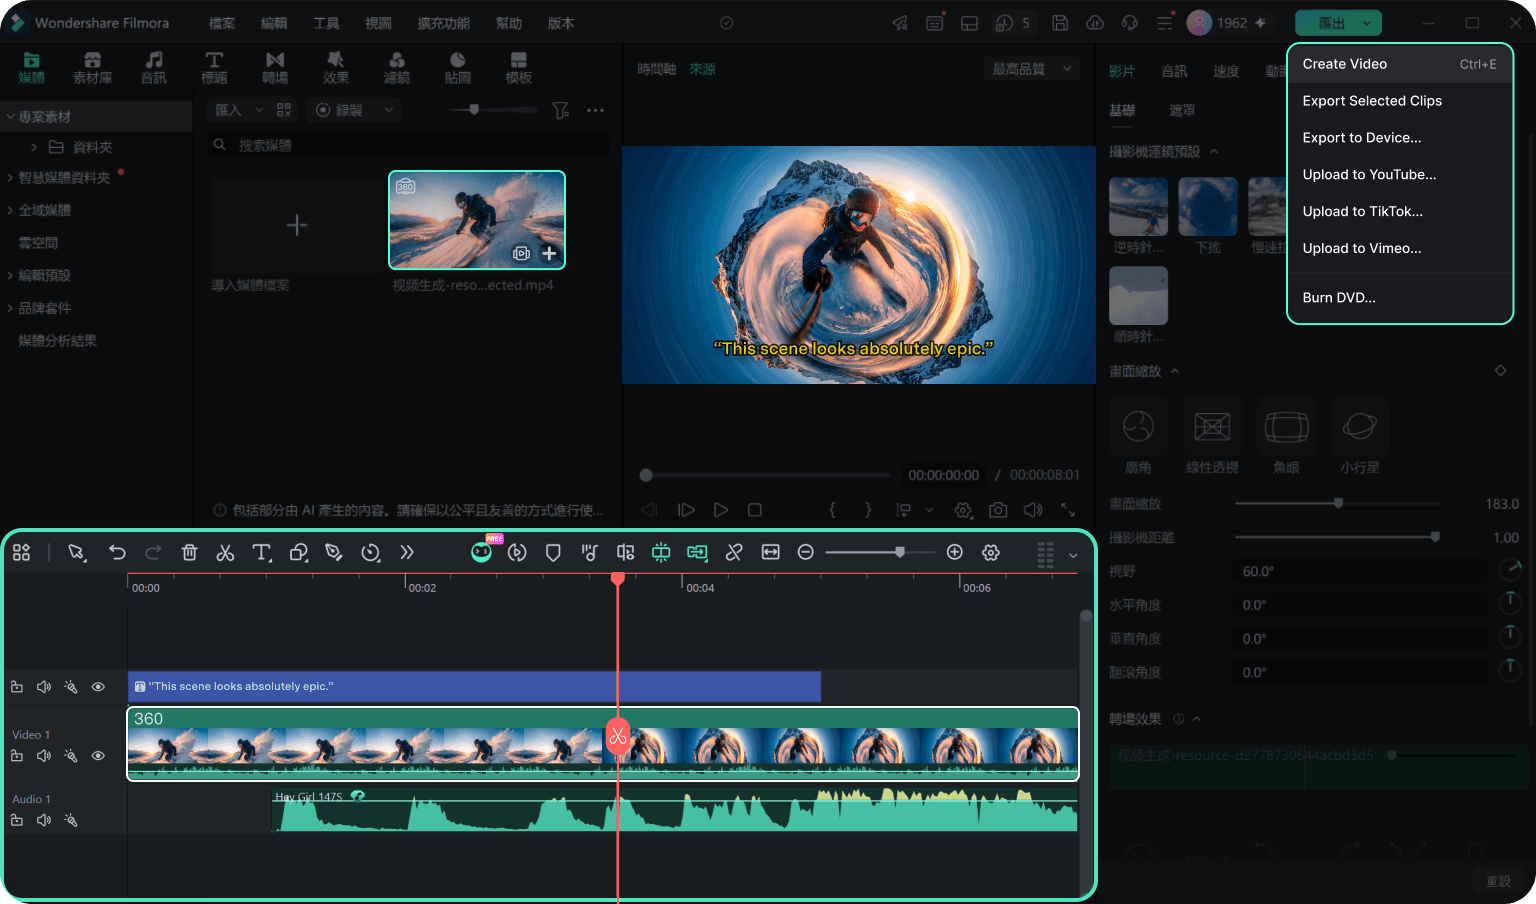This screenshot has height=904, width=1536.
Task: Open the AI Copilot icon with FREE badge
Action: [482, 551]
